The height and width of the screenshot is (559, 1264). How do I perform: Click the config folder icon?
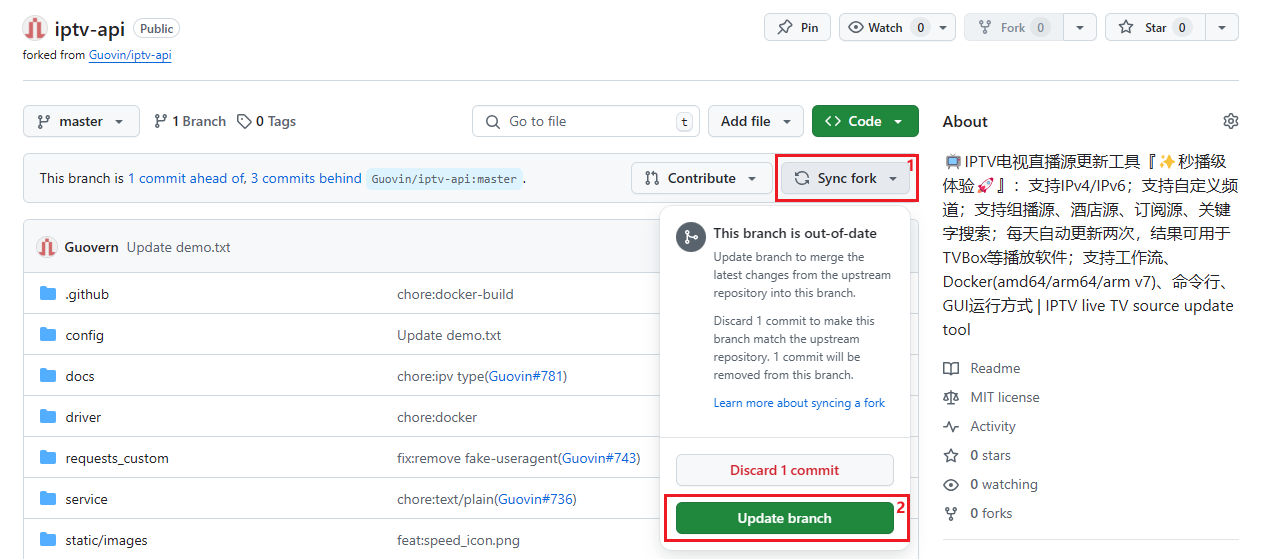click(x=48, y=335)
